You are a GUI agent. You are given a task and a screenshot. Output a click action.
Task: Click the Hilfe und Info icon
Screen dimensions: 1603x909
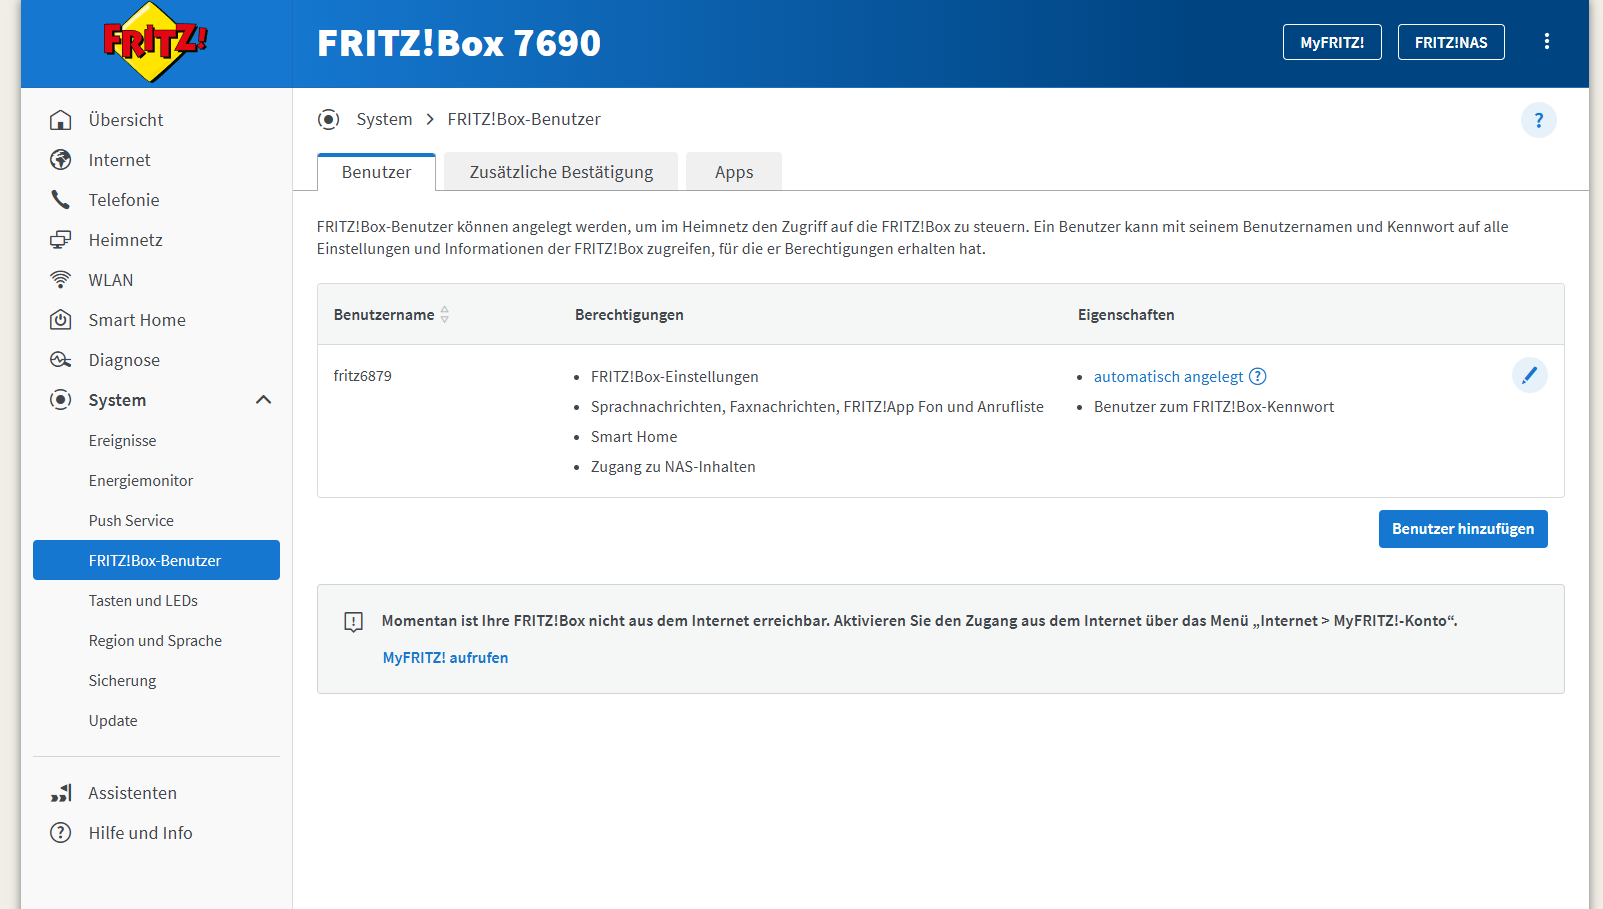click(61, 833)
